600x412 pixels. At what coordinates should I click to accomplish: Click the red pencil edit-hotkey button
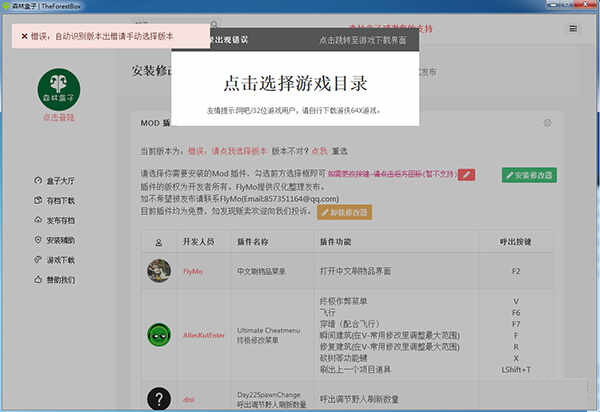(466, 174)
